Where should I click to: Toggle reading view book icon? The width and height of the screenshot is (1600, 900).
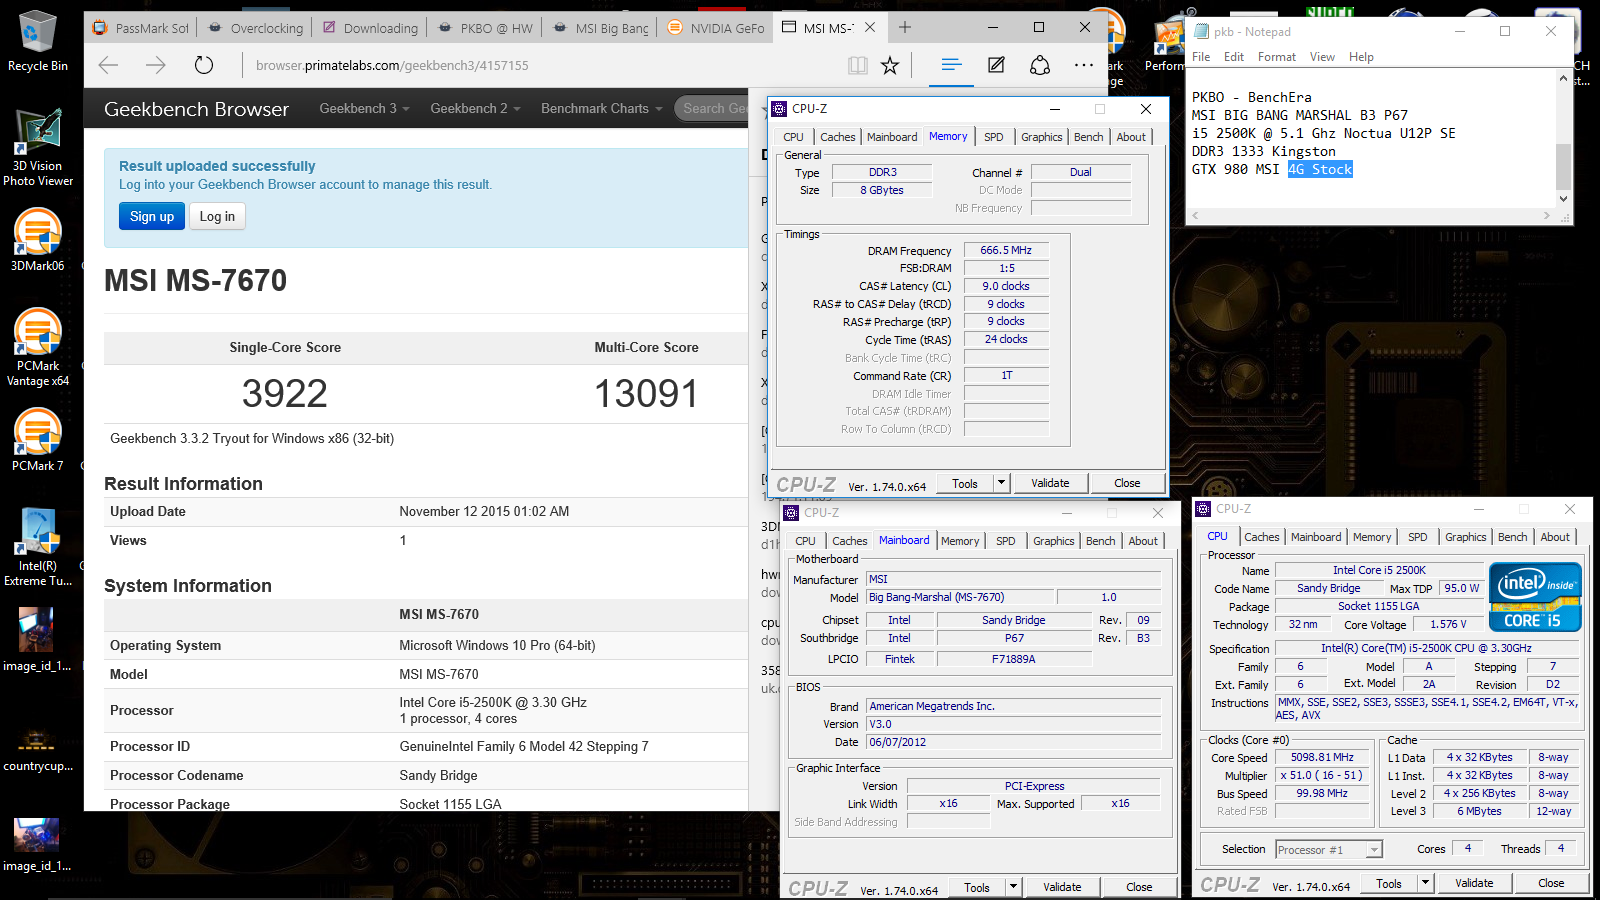857,65
